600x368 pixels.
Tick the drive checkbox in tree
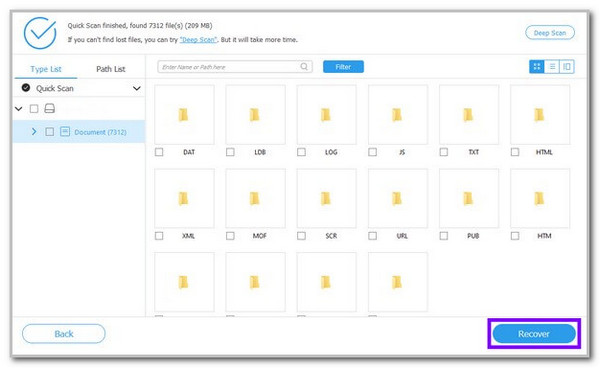tap(34, 109)
